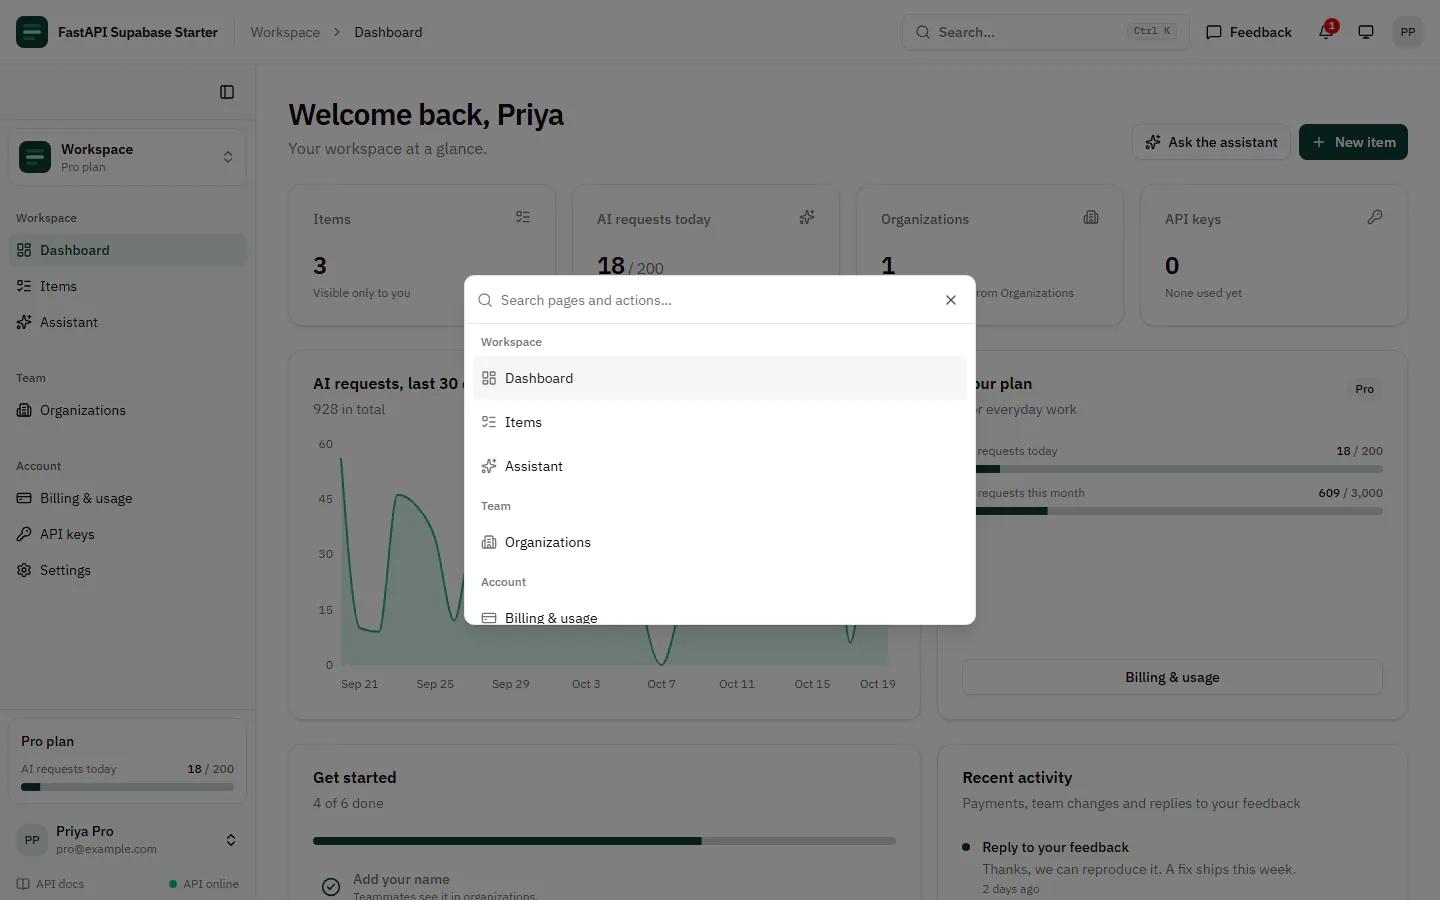Click the monitor theme icon in header
The height and width of the screenshot is (900, 1440).
click(1366, 32)
